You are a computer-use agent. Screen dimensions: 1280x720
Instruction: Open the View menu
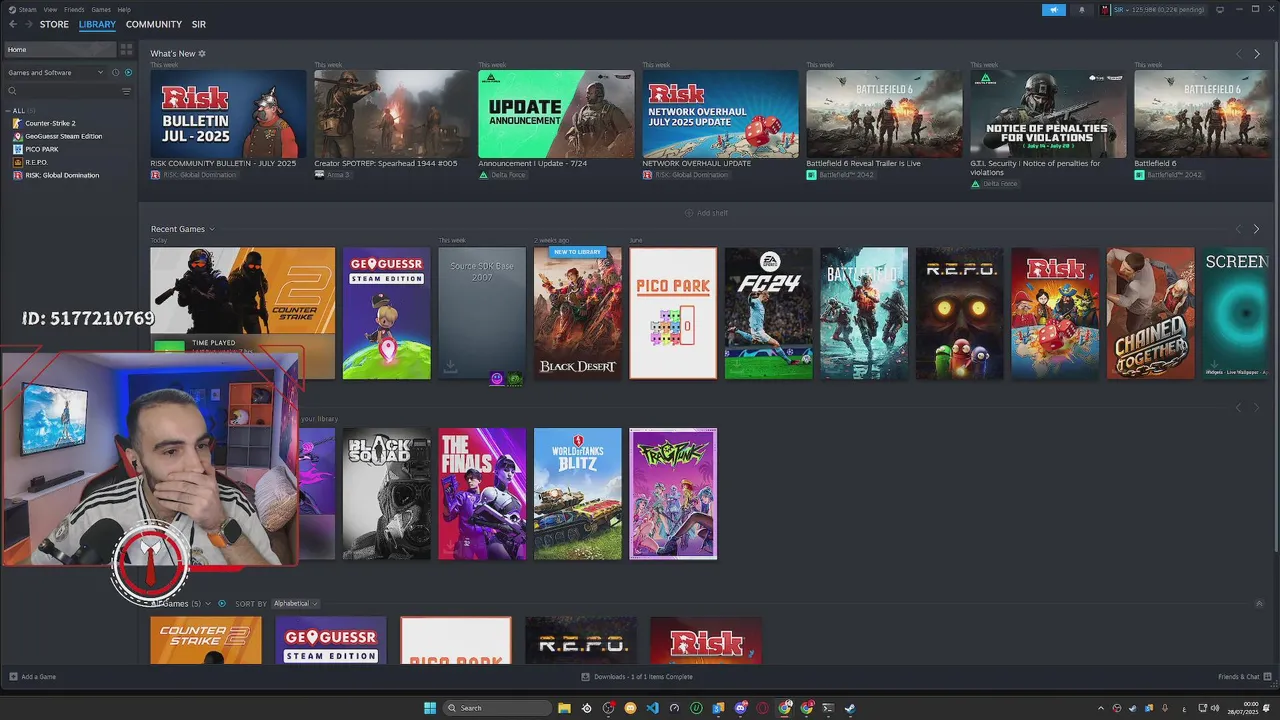50,9
